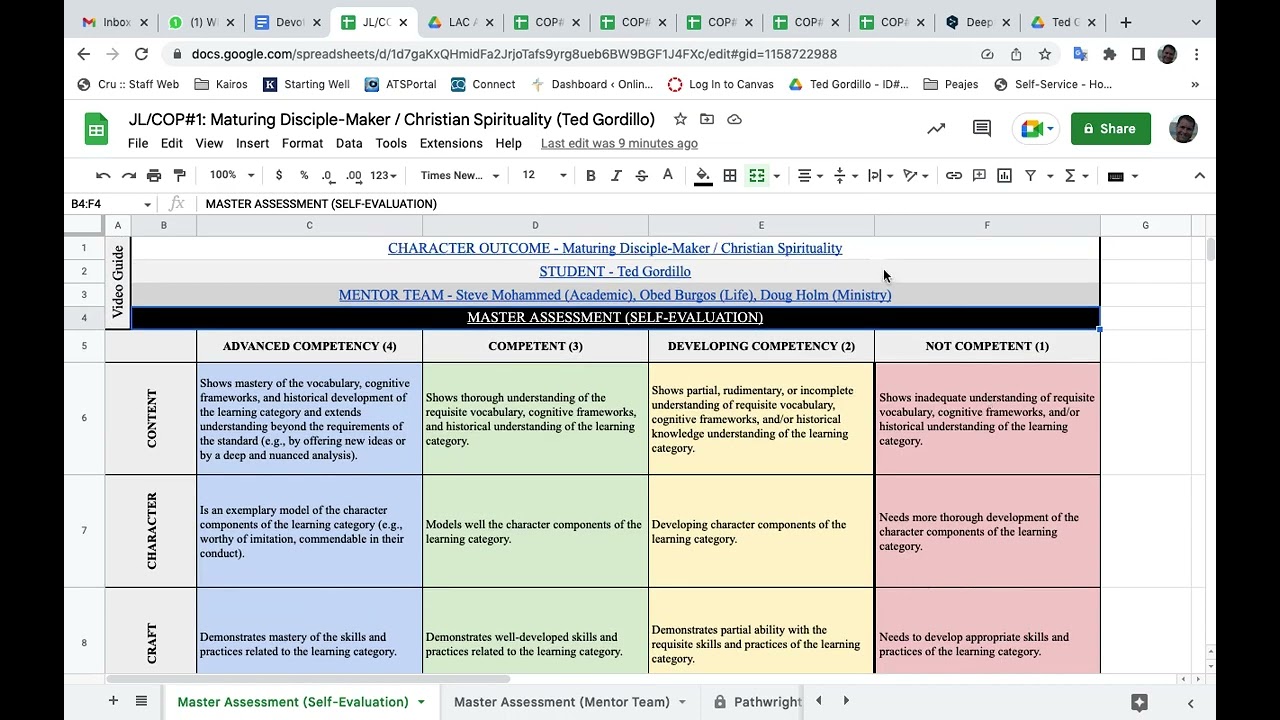Click the cloud document status icon
Image resolution: width=1280 pixels, height=720 pixels.
pyautogui.click(x=734, y=119)
